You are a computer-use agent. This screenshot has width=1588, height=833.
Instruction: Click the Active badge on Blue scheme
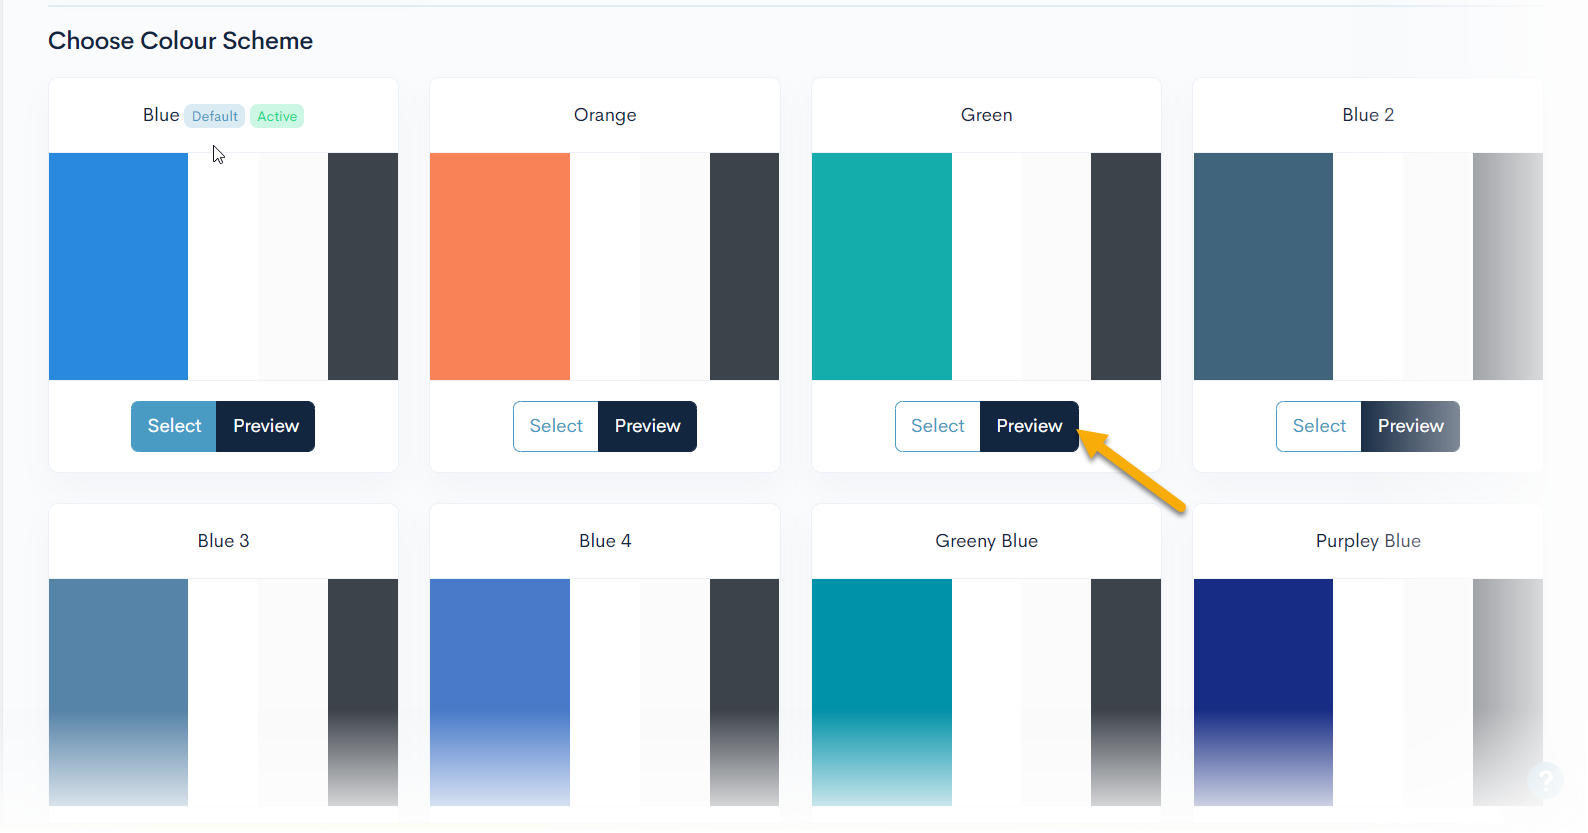(x=277, y=116)
